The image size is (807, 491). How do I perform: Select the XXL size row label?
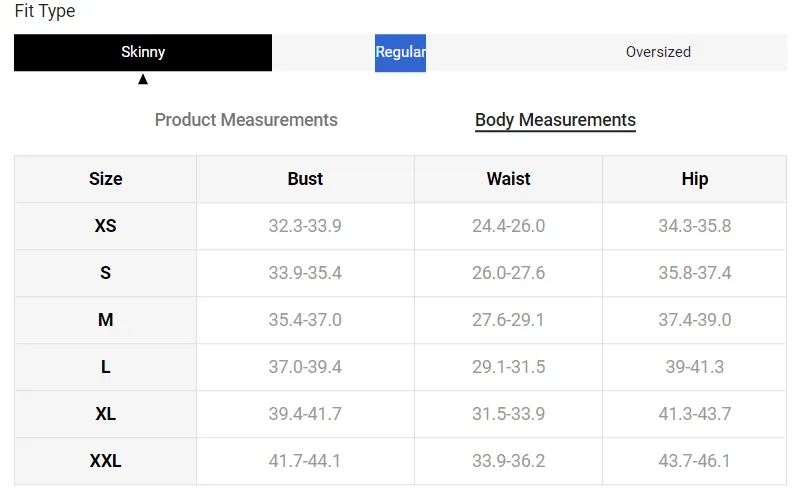(106, 461)
